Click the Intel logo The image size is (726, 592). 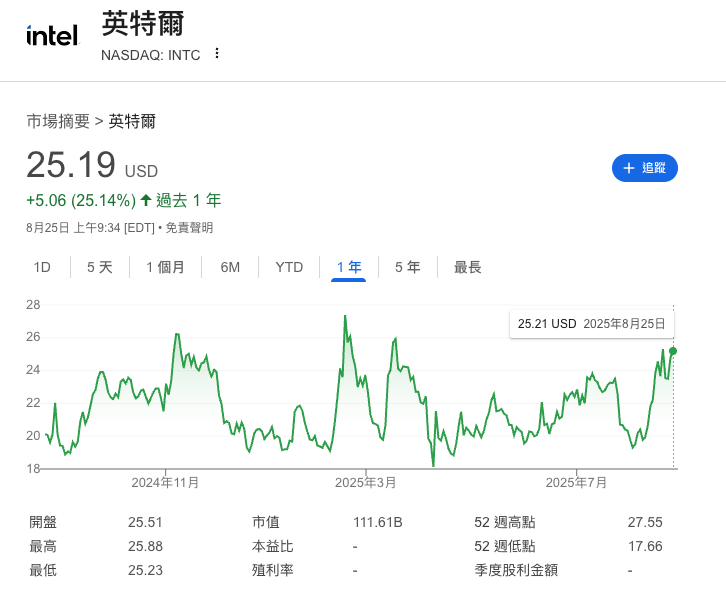53,36
